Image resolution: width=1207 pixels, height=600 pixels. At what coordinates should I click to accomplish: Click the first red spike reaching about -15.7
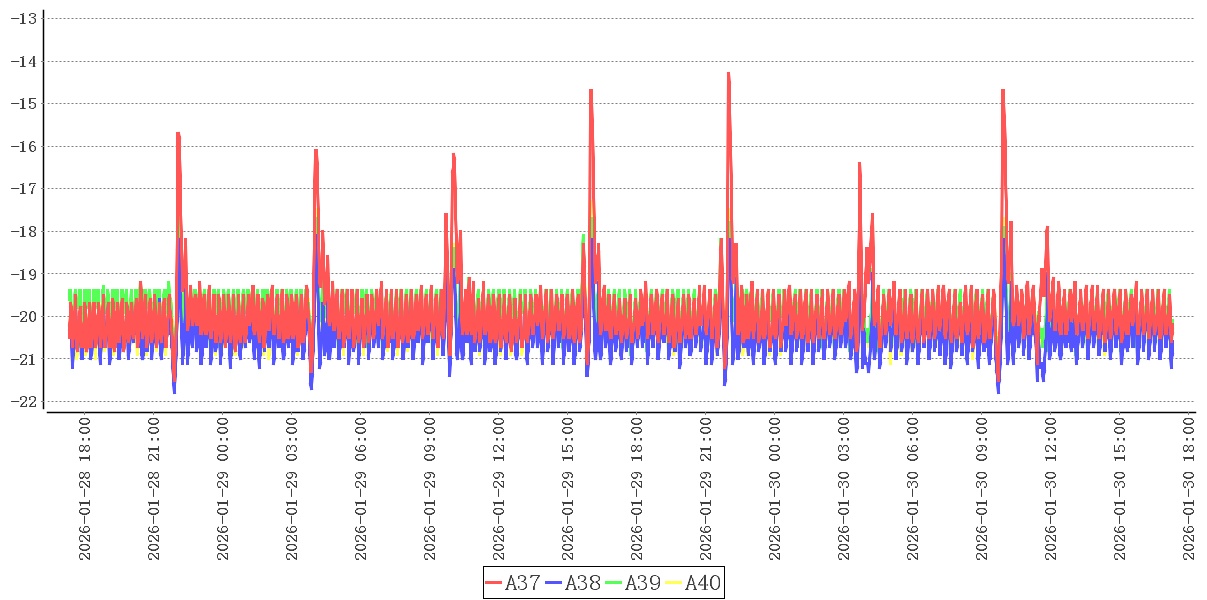(x=177, y=134)
